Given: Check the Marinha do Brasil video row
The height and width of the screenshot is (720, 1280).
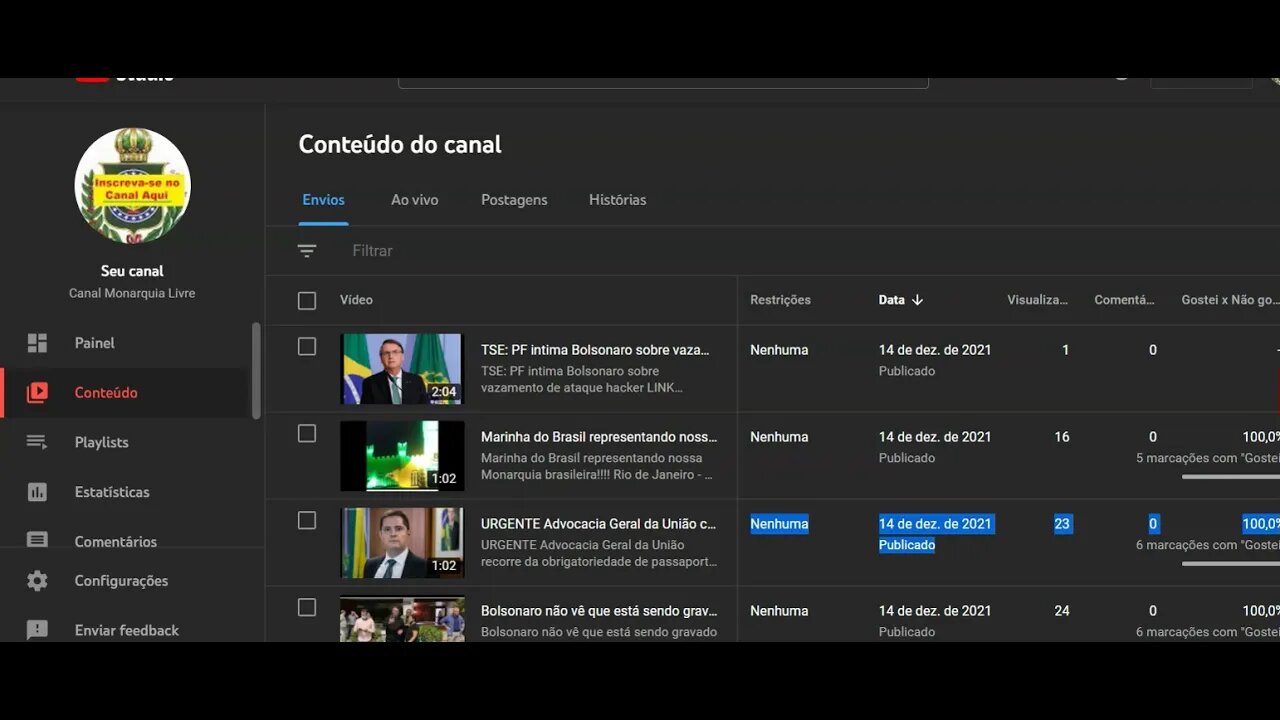Looking at the screenshot, I should [307, 434].
